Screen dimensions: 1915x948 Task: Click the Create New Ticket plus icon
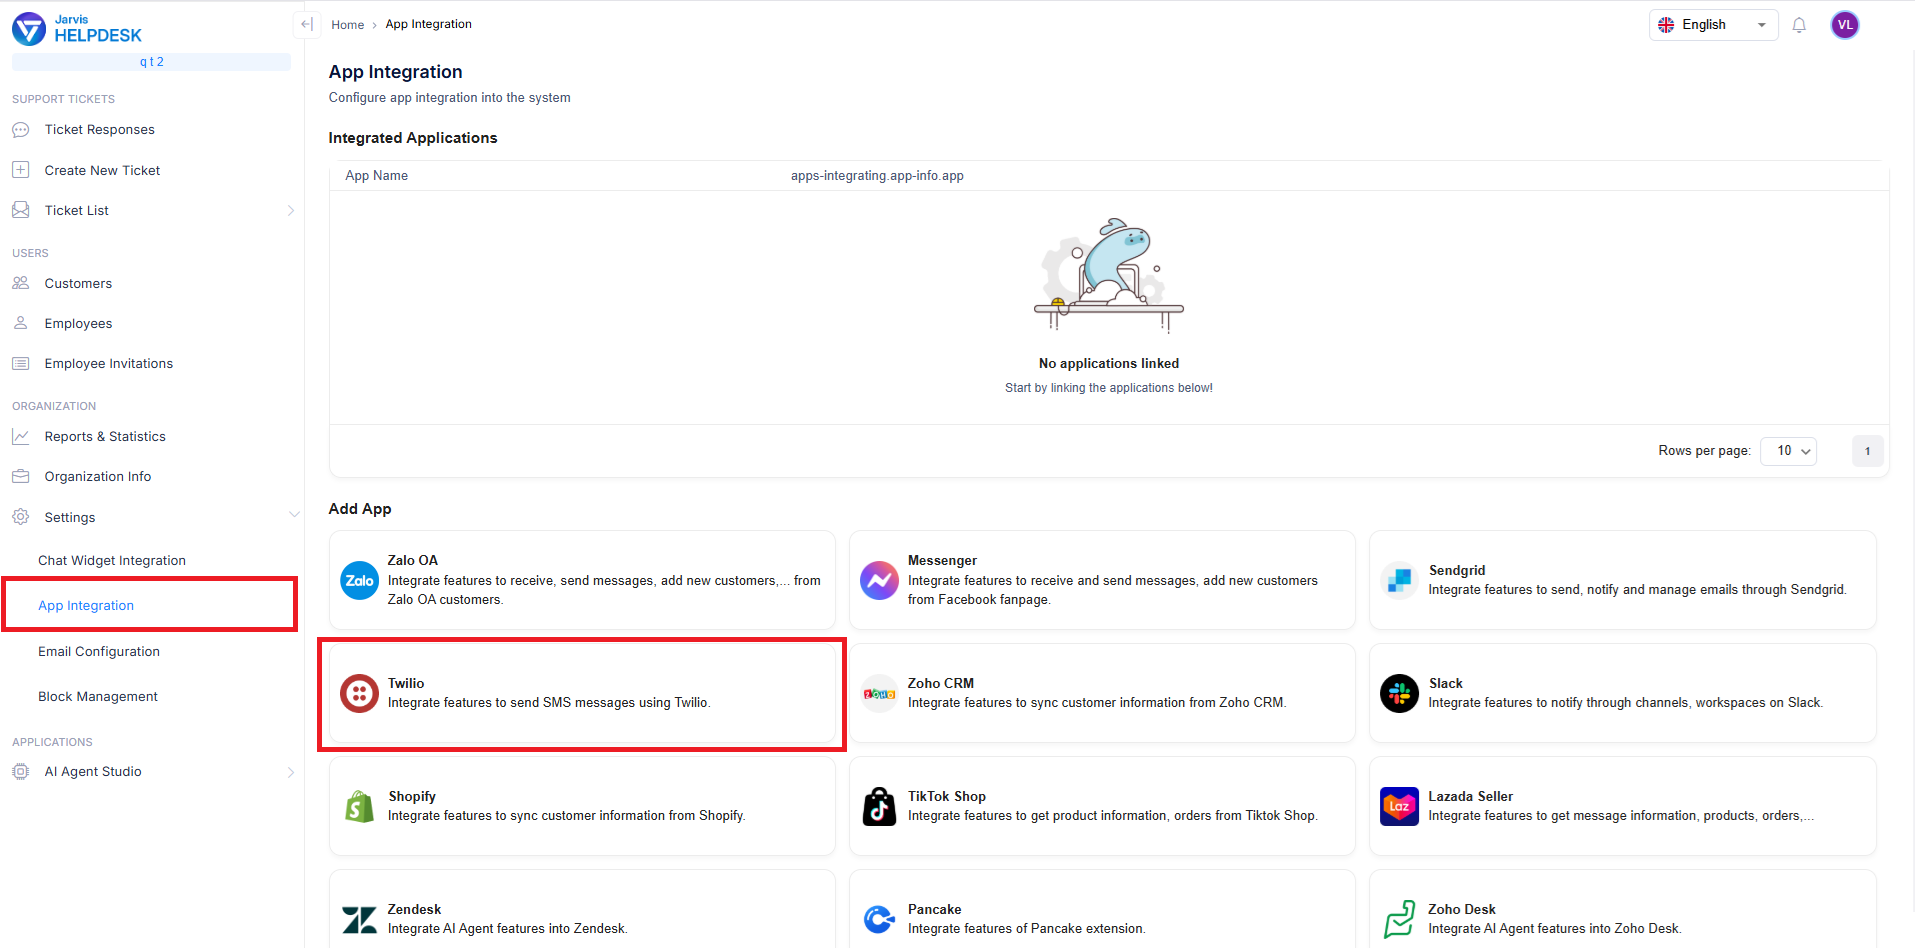pyautogui.click(x=20, y=170)
